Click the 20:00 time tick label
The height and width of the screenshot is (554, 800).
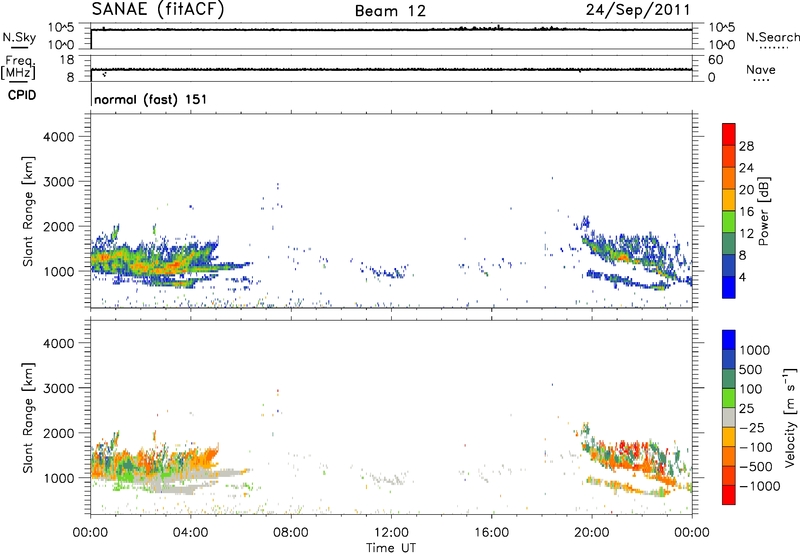pos(592,533)
